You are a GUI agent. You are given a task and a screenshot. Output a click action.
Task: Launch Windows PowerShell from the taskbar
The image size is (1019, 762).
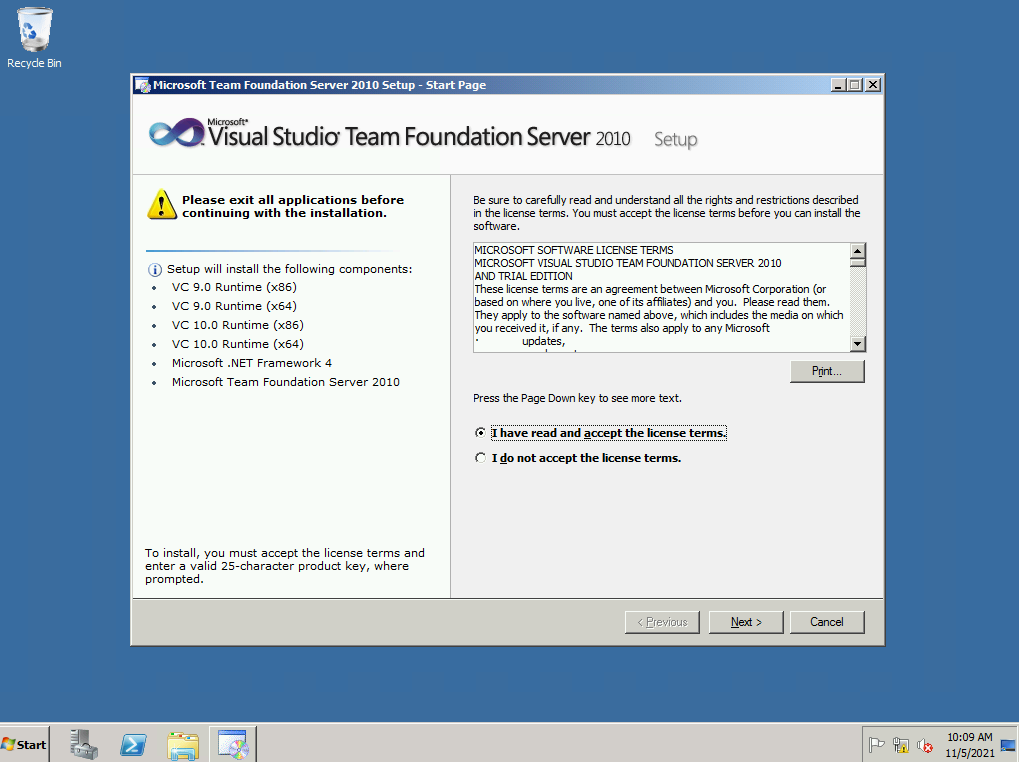(x=133, y=744)
